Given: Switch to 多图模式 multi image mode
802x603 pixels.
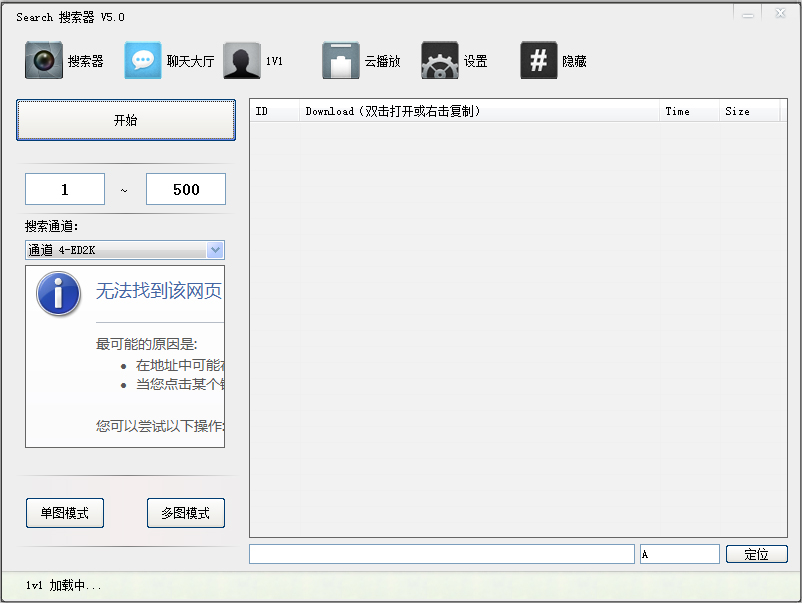Looking at the screenshot, I should [185, 513].
